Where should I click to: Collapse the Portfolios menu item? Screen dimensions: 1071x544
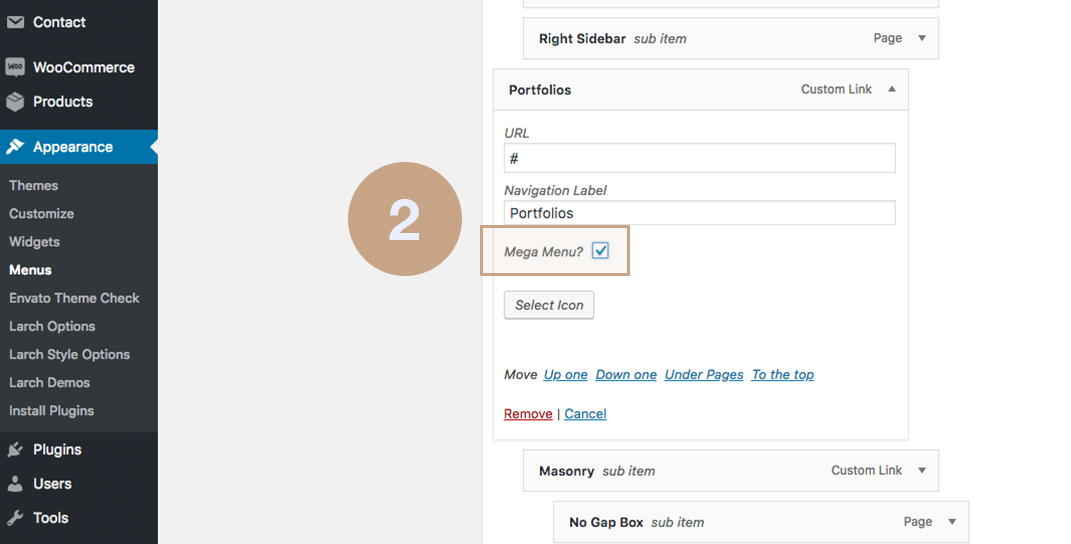[891, 90]
